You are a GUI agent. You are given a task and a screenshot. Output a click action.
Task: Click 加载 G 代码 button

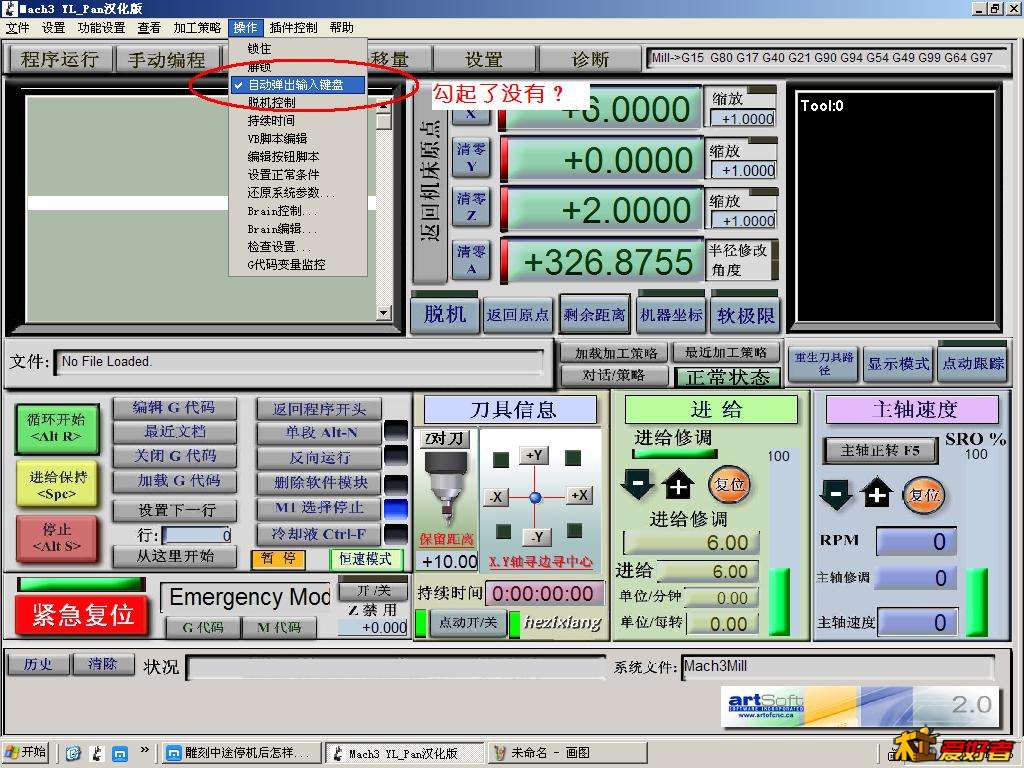click(x=174, y=481)
